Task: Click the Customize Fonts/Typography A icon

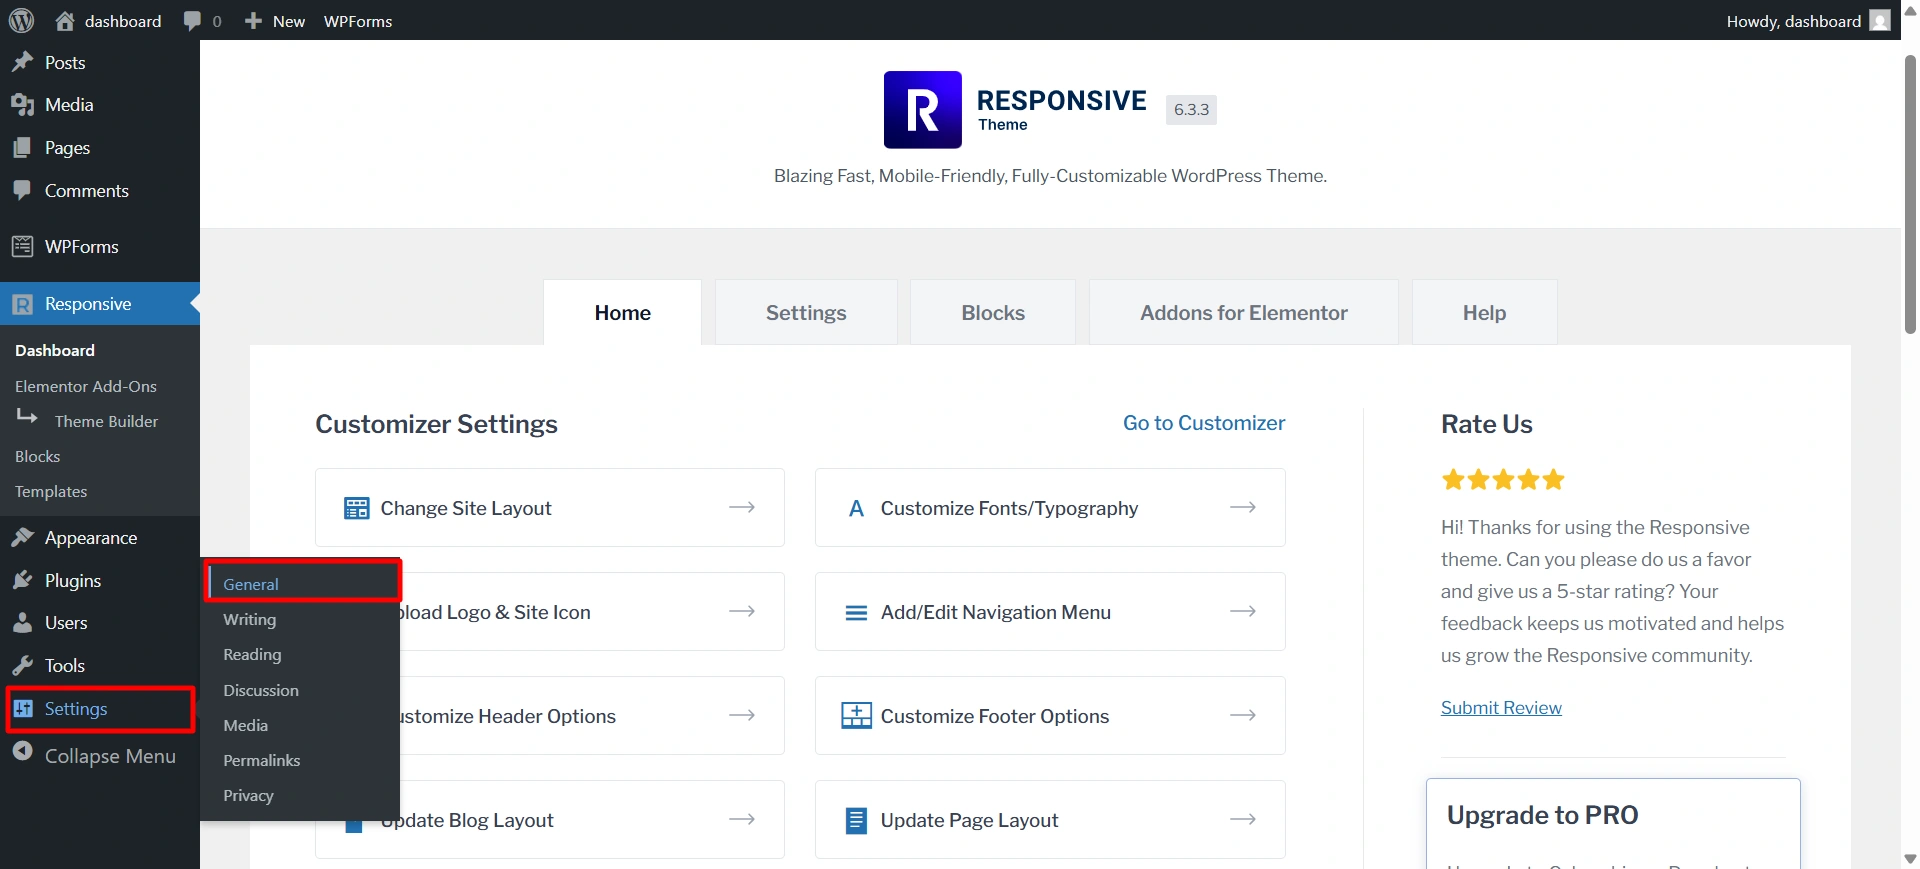Action: 856,508
